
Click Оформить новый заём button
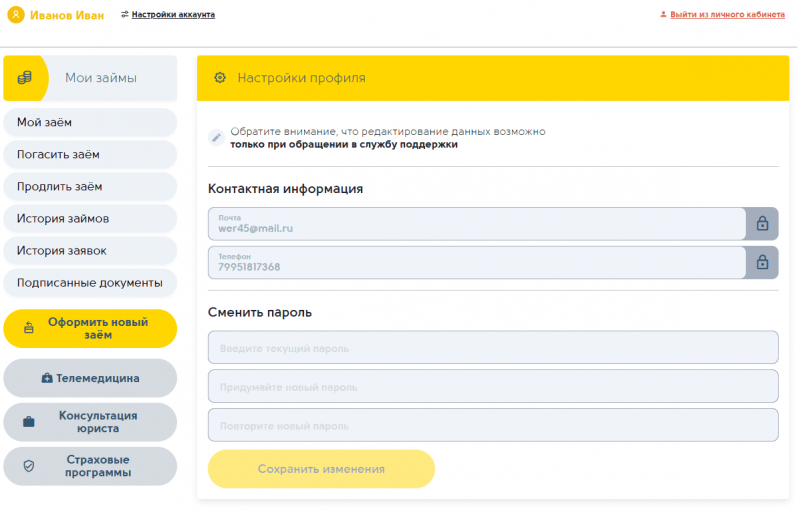click(90, 328)
